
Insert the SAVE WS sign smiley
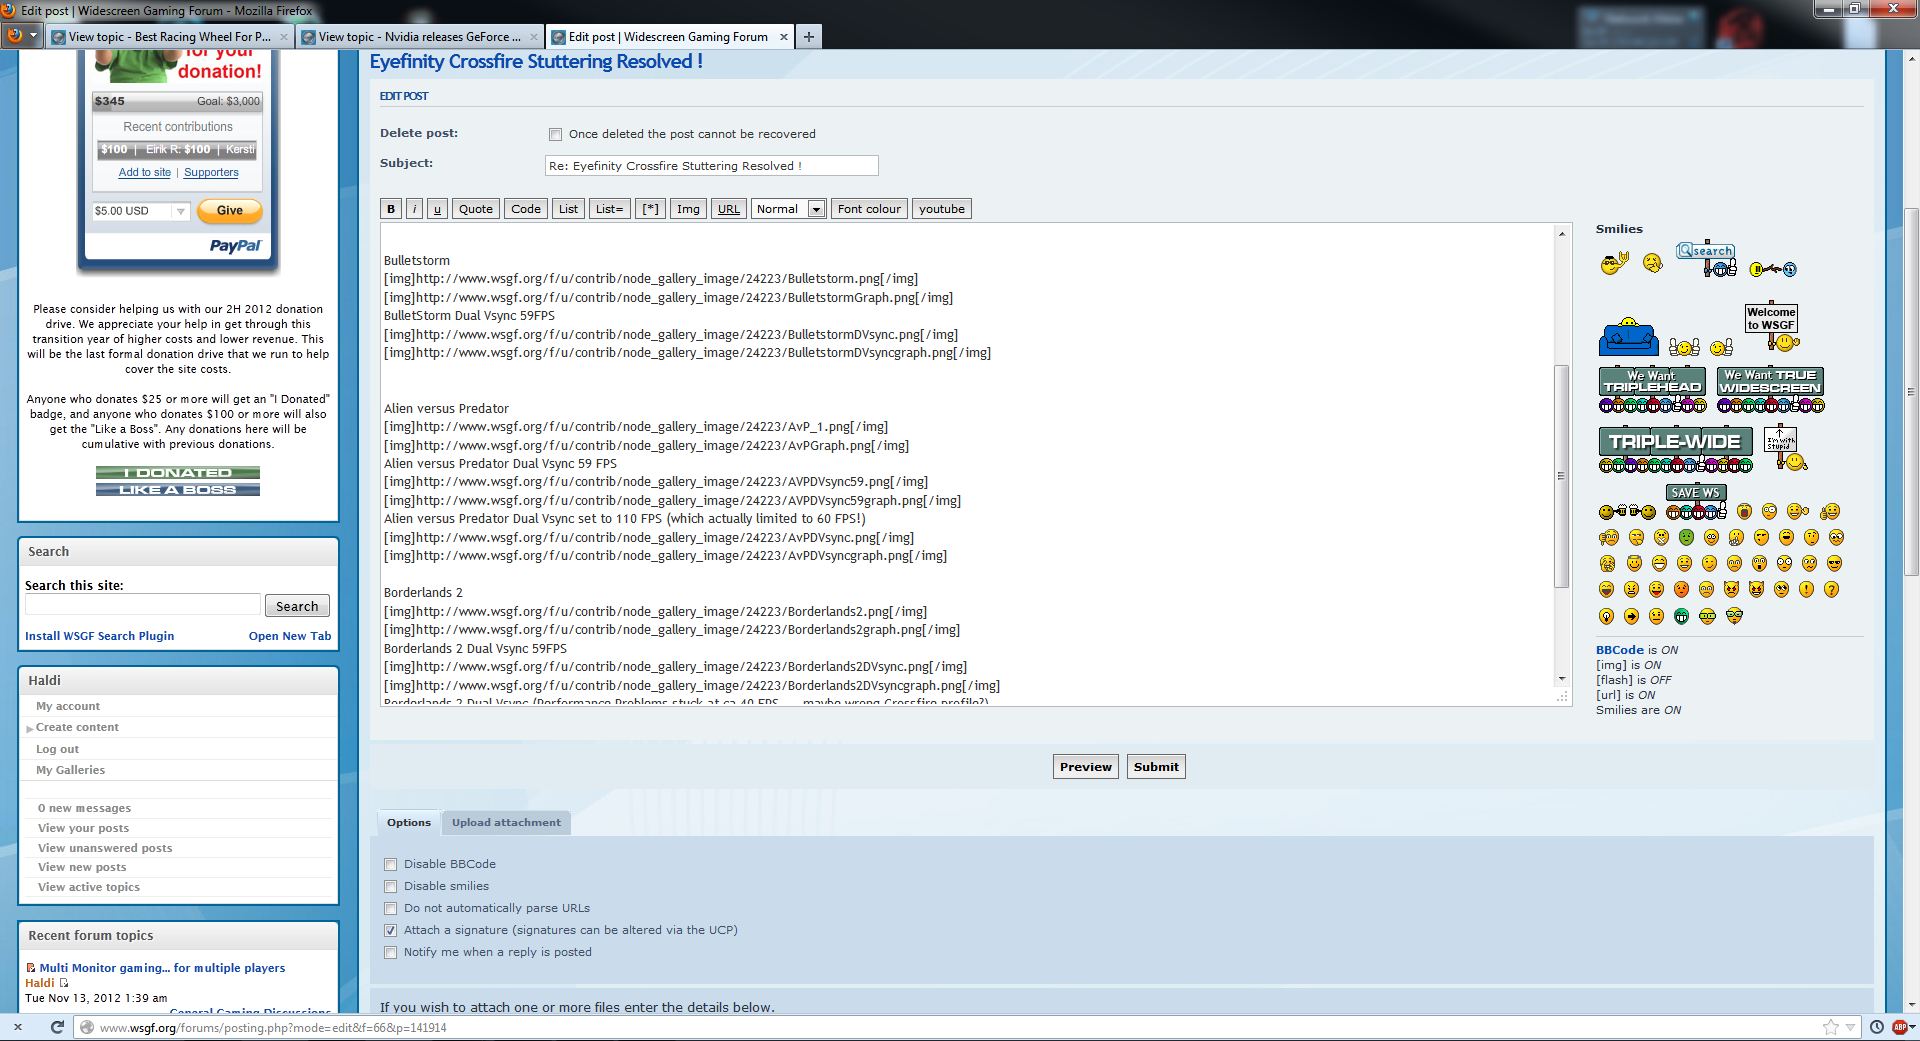click(1696, 502)
